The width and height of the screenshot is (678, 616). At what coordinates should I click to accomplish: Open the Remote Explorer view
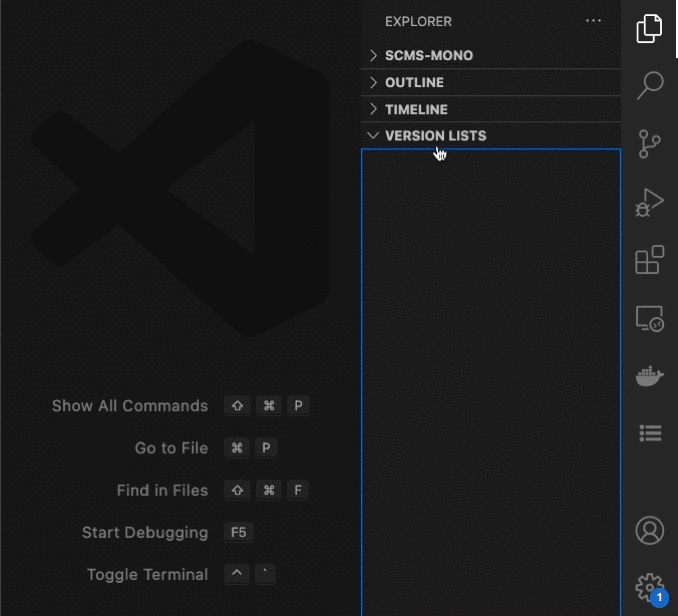650,319
